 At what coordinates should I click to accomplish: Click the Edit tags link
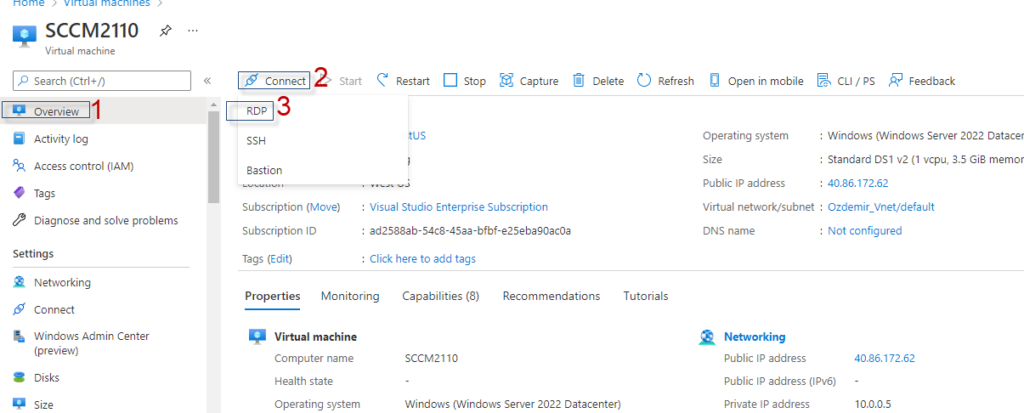click(x=279, y=259)
